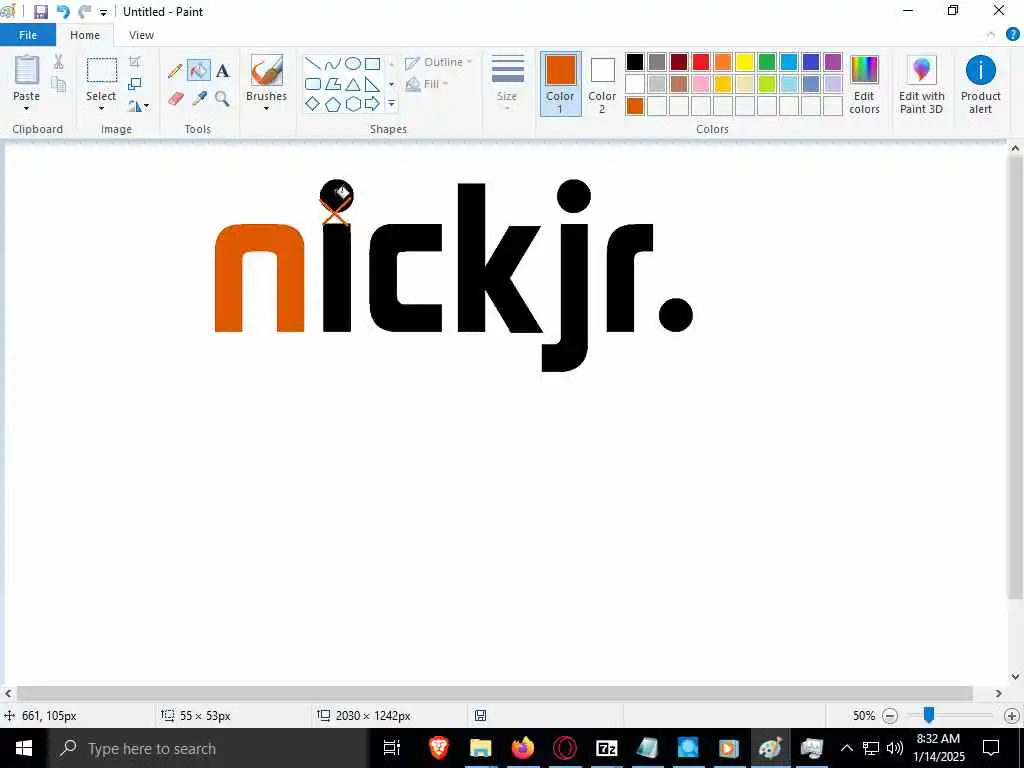Click the rectangular Select icon
Viewport: 1024px width, 768px height.
coord(102,70)
